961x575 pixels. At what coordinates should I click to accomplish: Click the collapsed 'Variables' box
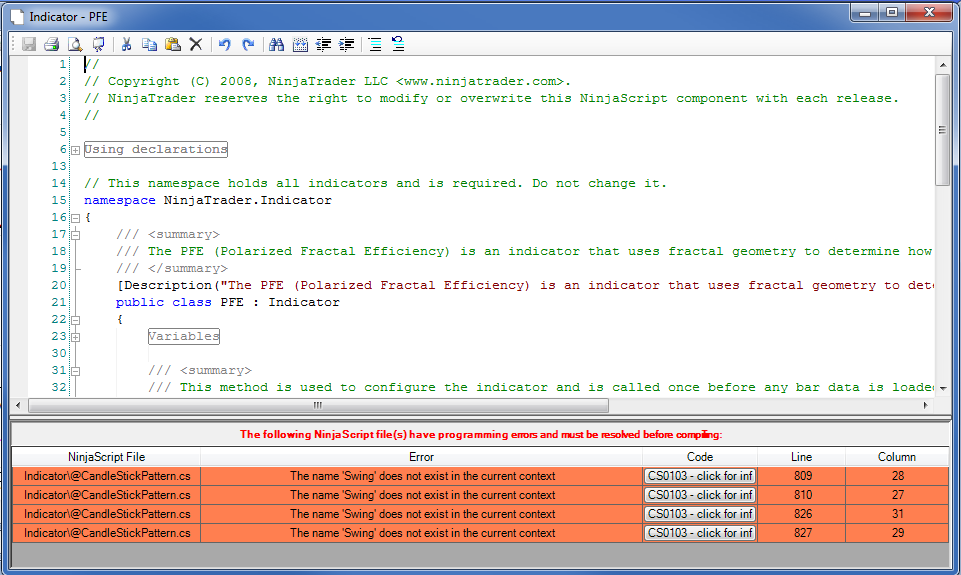coord(184,336)
